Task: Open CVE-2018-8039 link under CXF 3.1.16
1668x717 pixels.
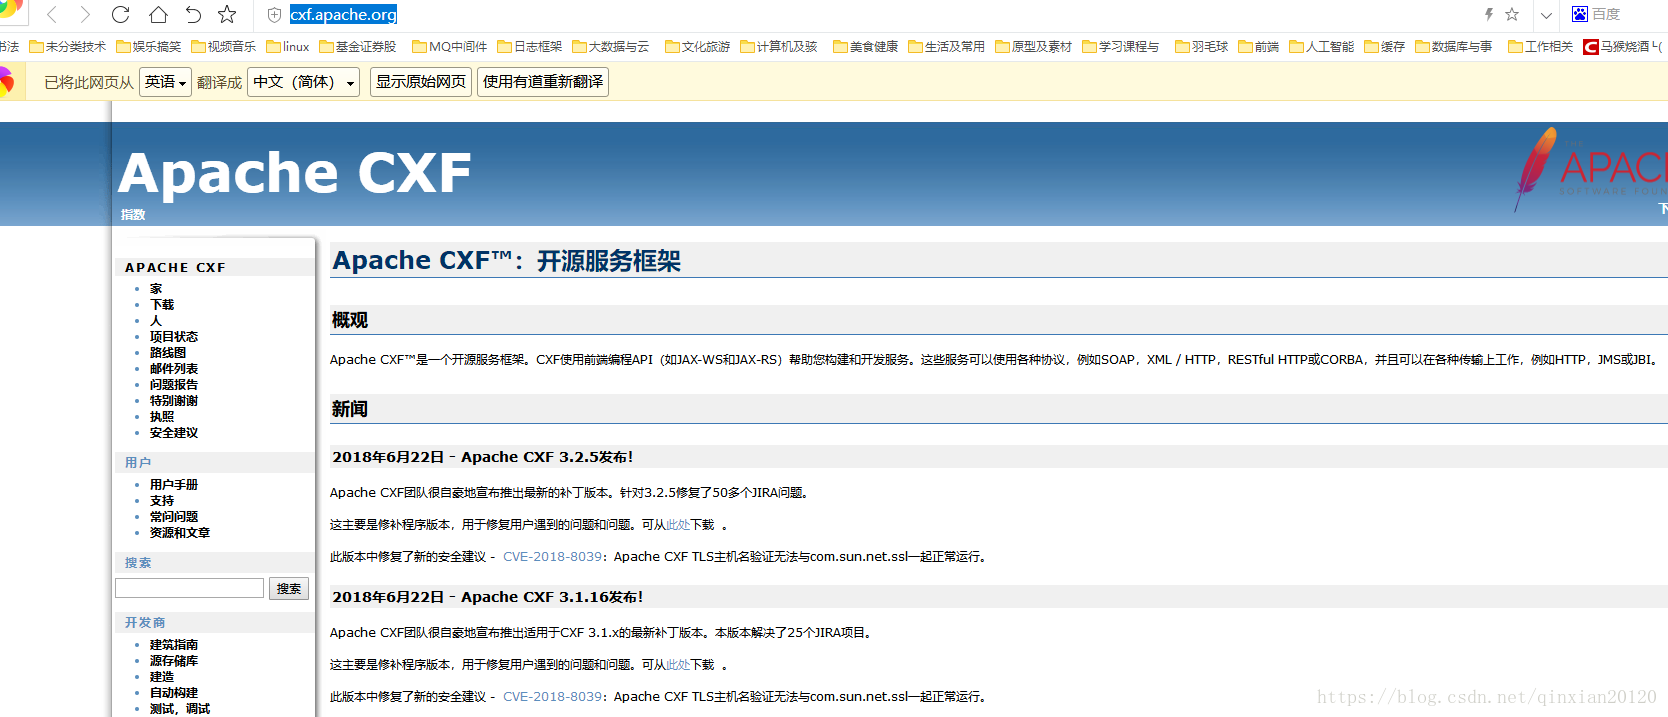Action: pos(552,697)
